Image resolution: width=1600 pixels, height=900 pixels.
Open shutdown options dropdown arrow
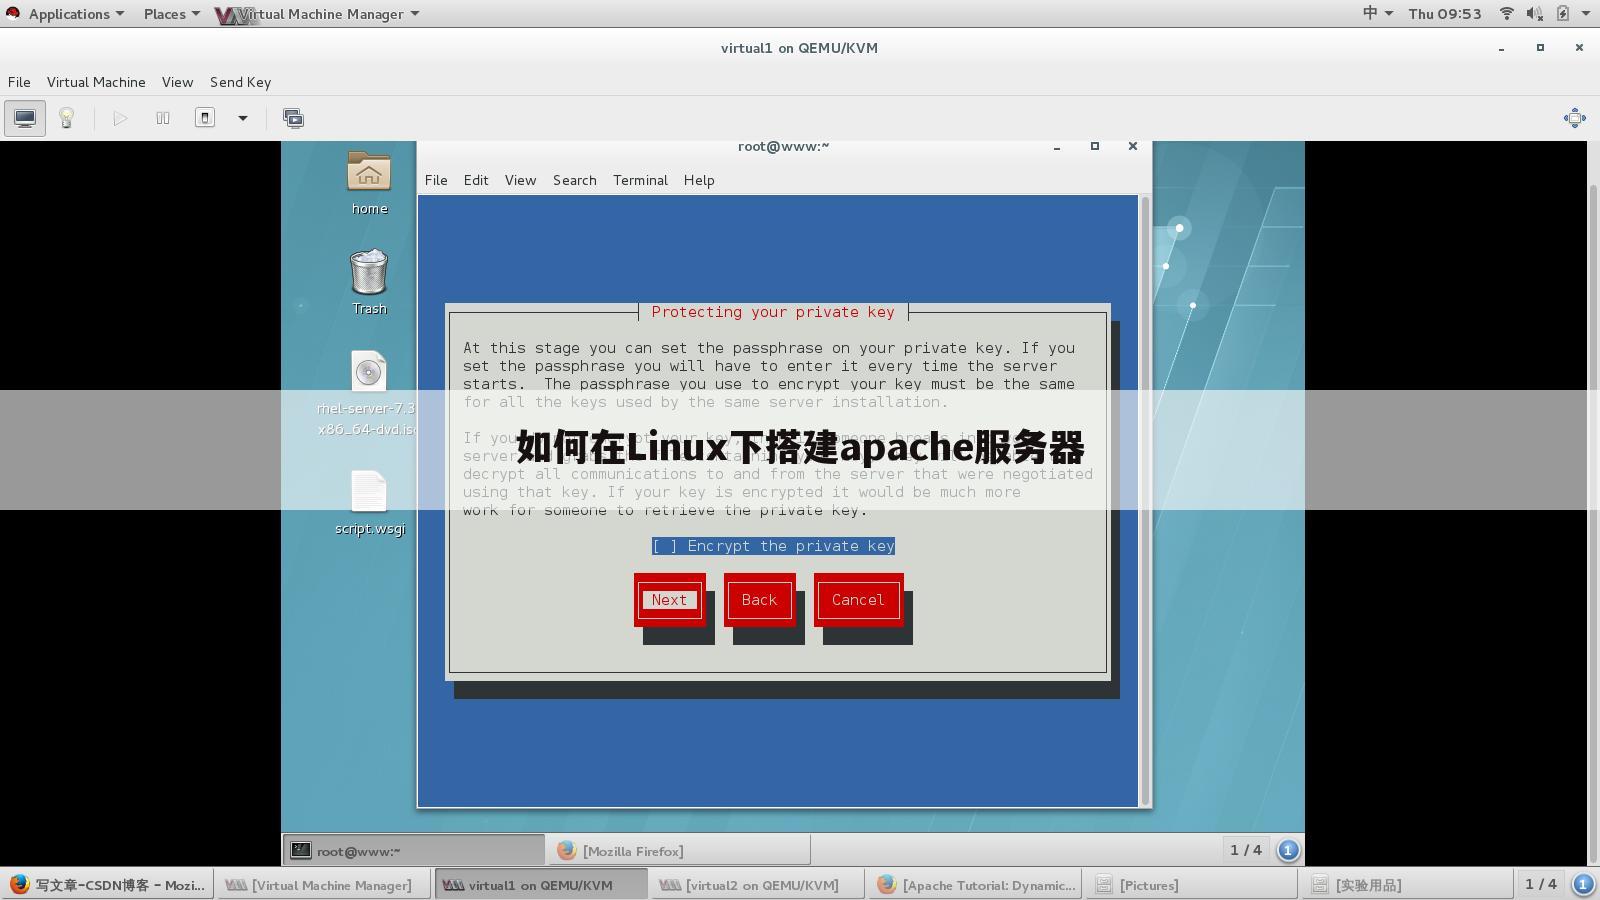pos(242,118)
